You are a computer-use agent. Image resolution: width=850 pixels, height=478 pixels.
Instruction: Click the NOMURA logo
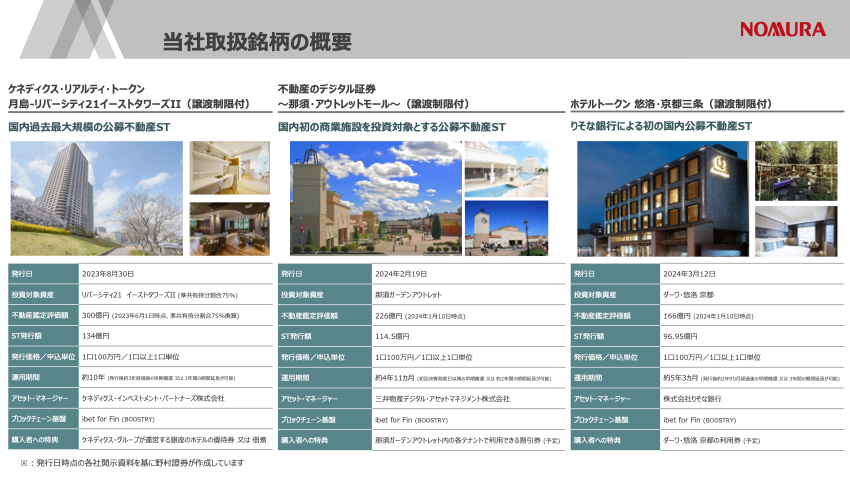click(783, 29)
